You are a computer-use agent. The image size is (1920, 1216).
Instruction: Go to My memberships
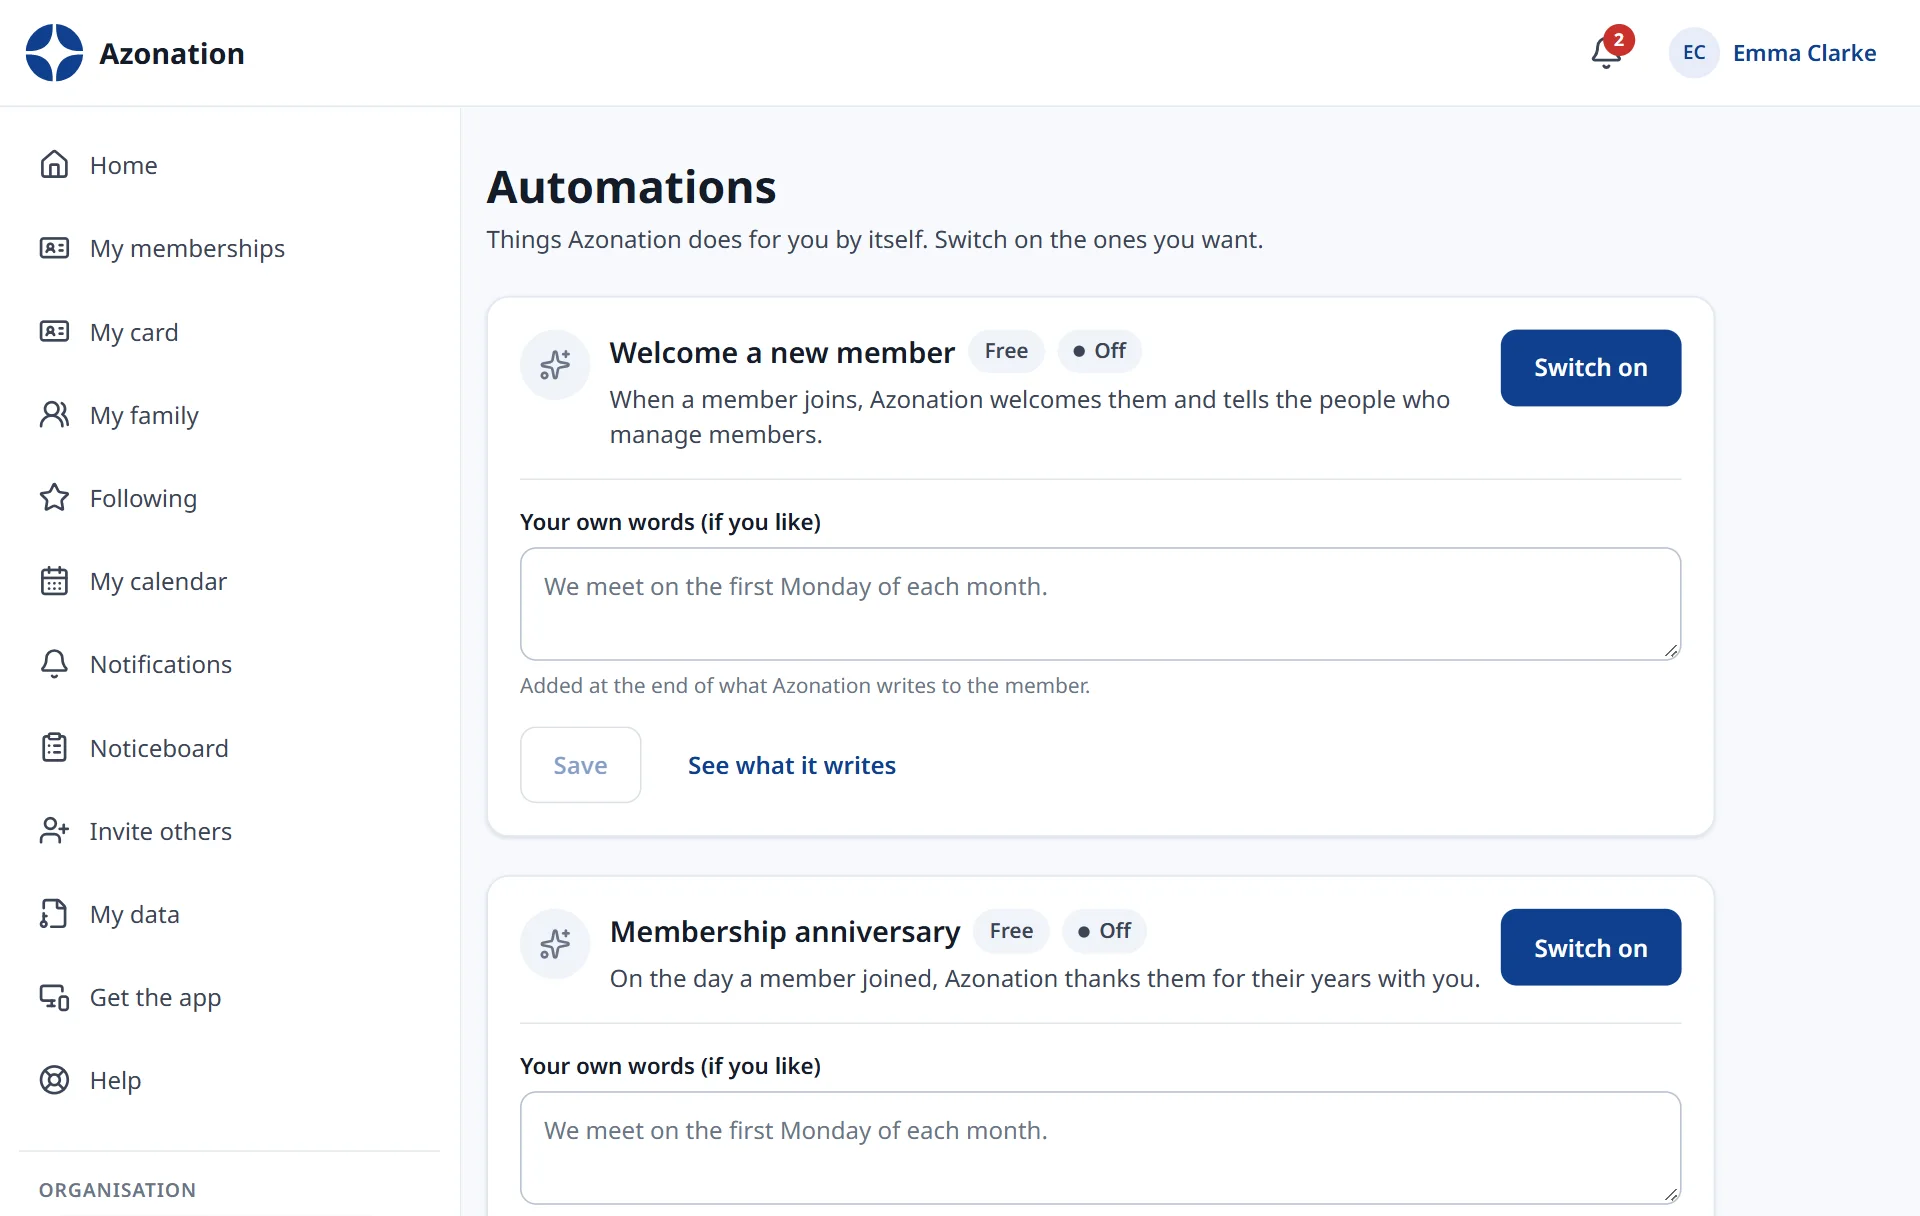coord(230,248)
